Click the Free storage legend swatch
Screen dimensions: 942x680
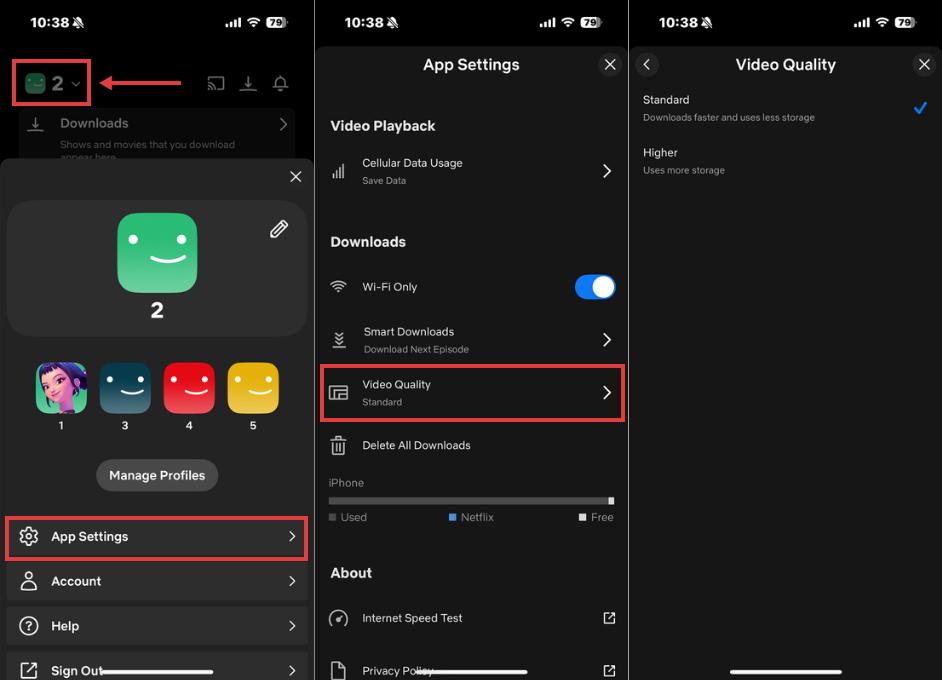[x=582, y=517]
